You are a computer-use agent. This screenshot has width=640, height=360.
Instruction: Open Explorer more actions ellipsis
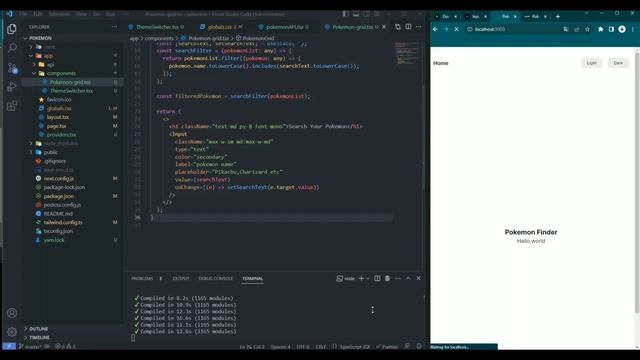click(x=114, y=27)
